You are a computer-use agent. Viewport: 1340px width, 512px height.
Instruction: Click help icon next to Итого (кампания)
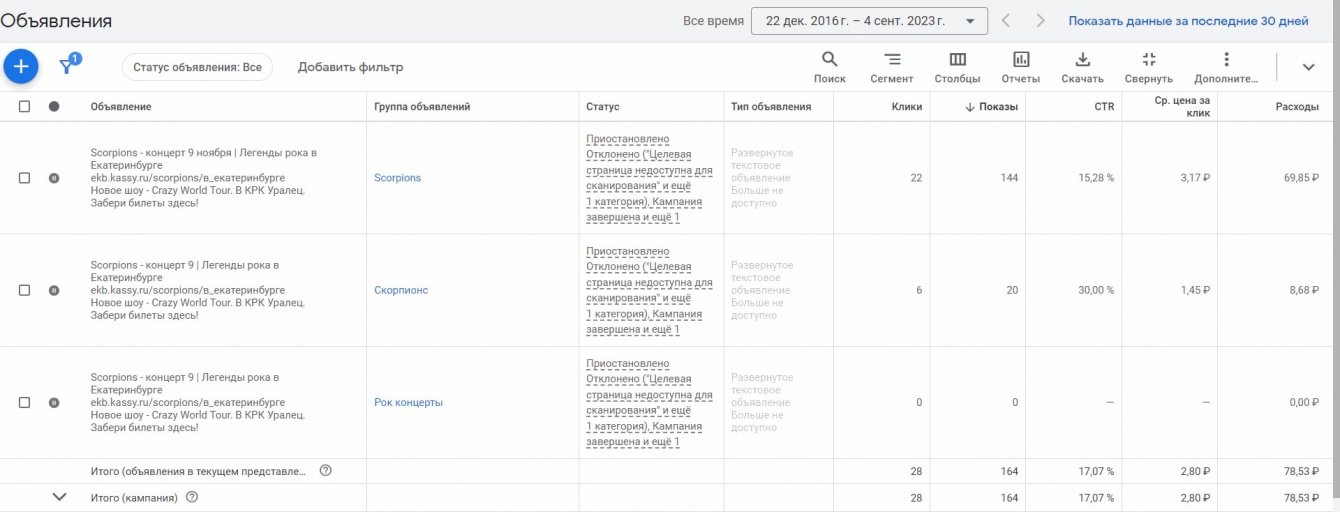[x=192, y=497]
